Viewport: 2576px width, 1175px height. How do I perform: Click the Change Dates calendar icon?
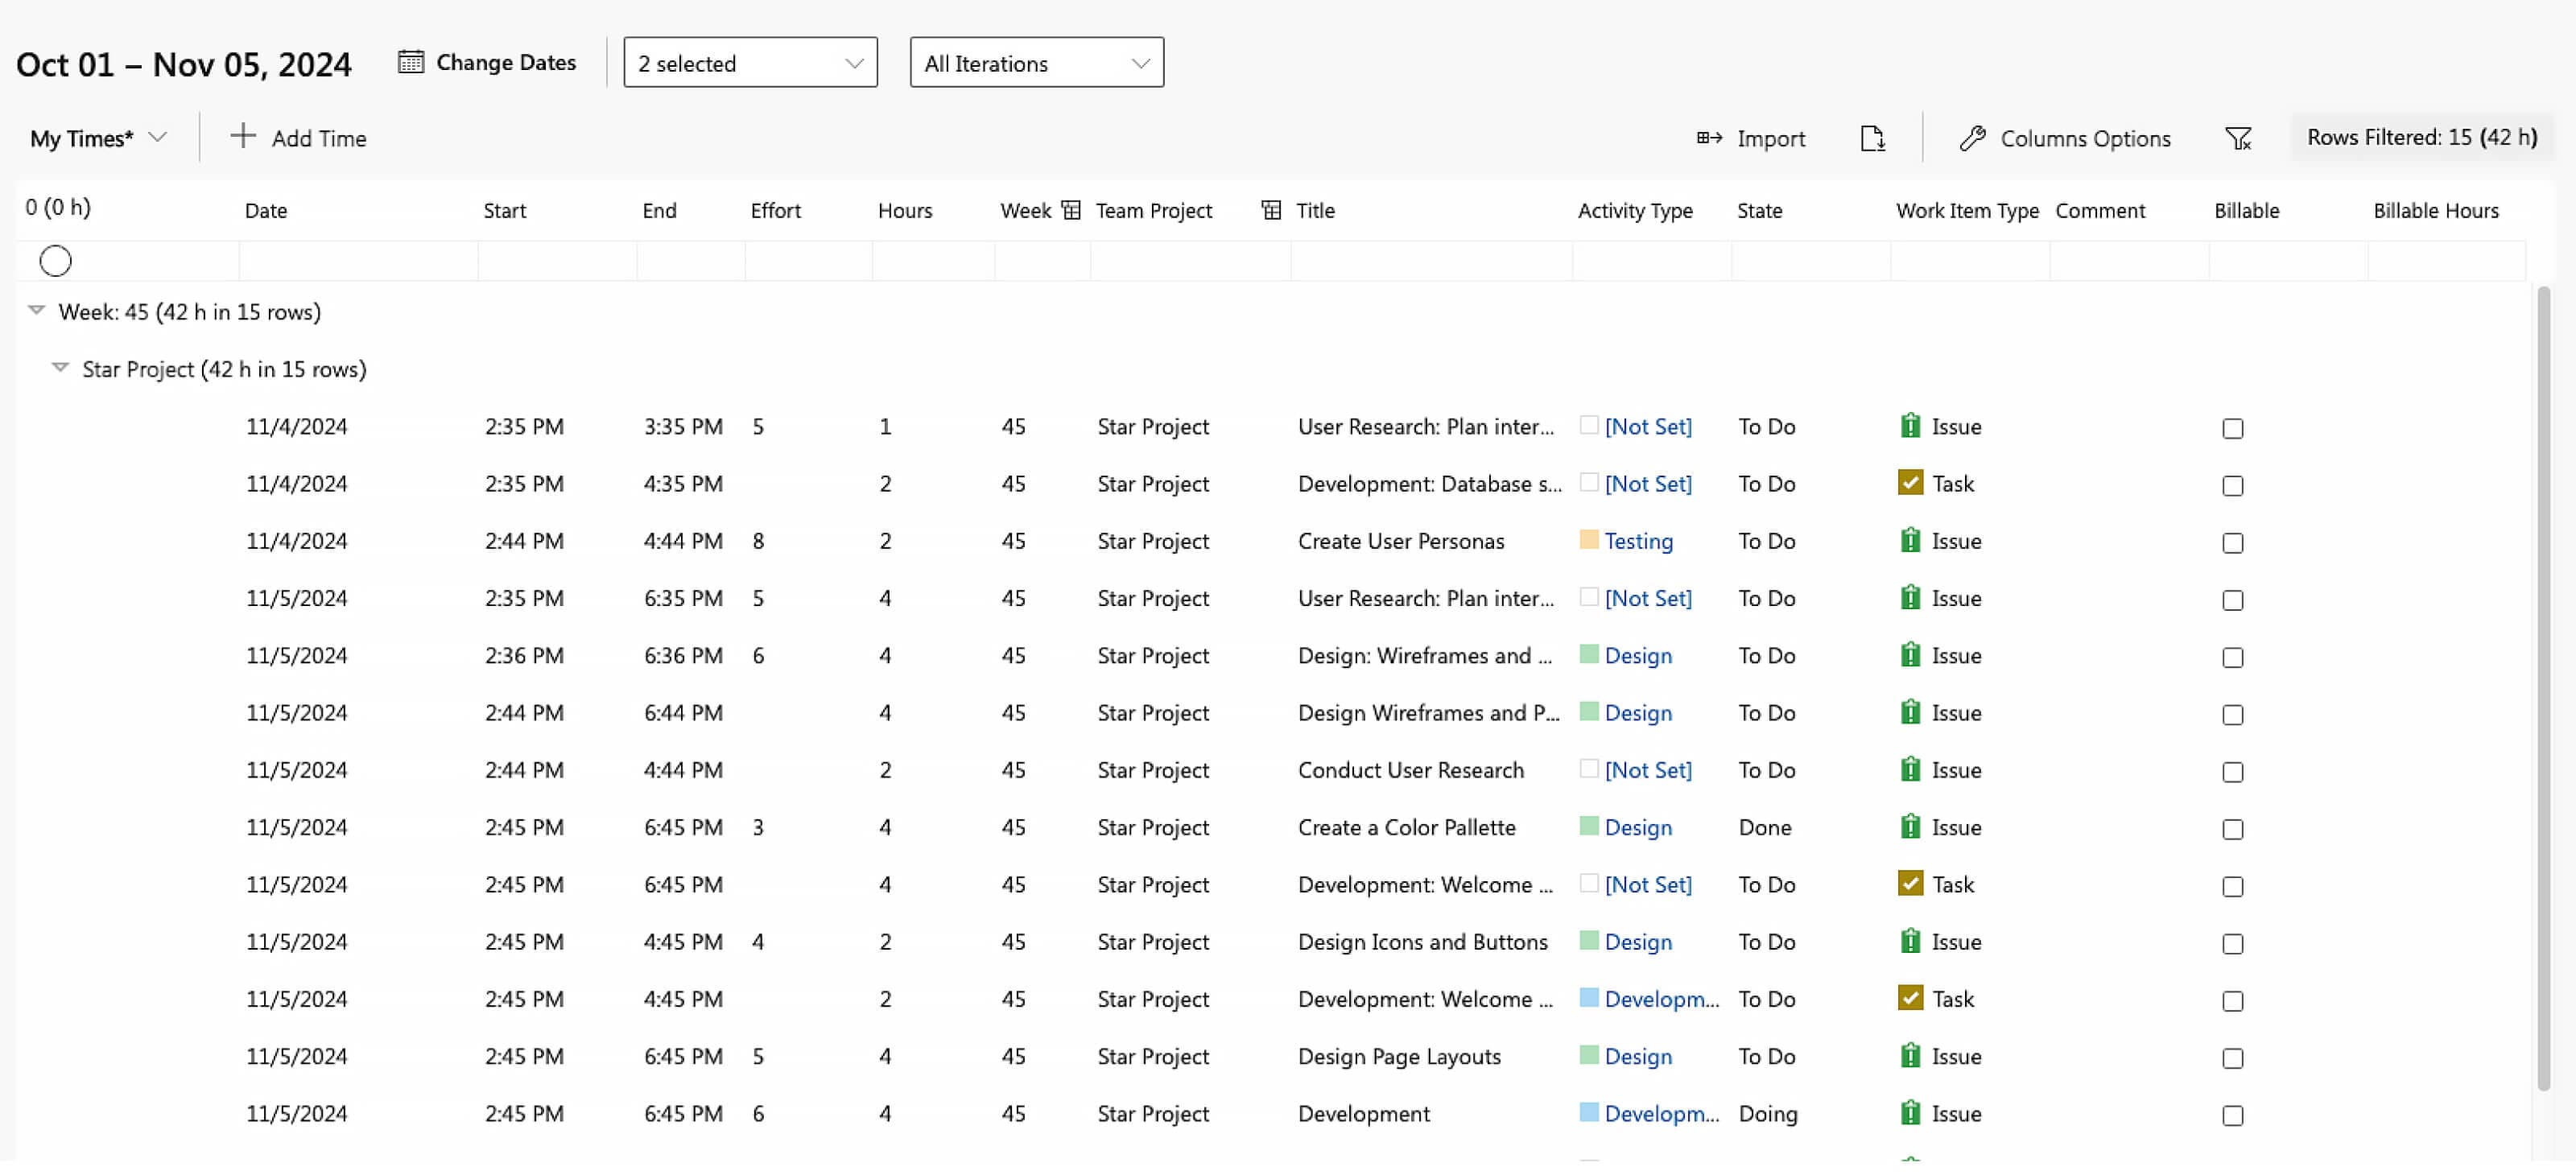[x=410, y=62]
